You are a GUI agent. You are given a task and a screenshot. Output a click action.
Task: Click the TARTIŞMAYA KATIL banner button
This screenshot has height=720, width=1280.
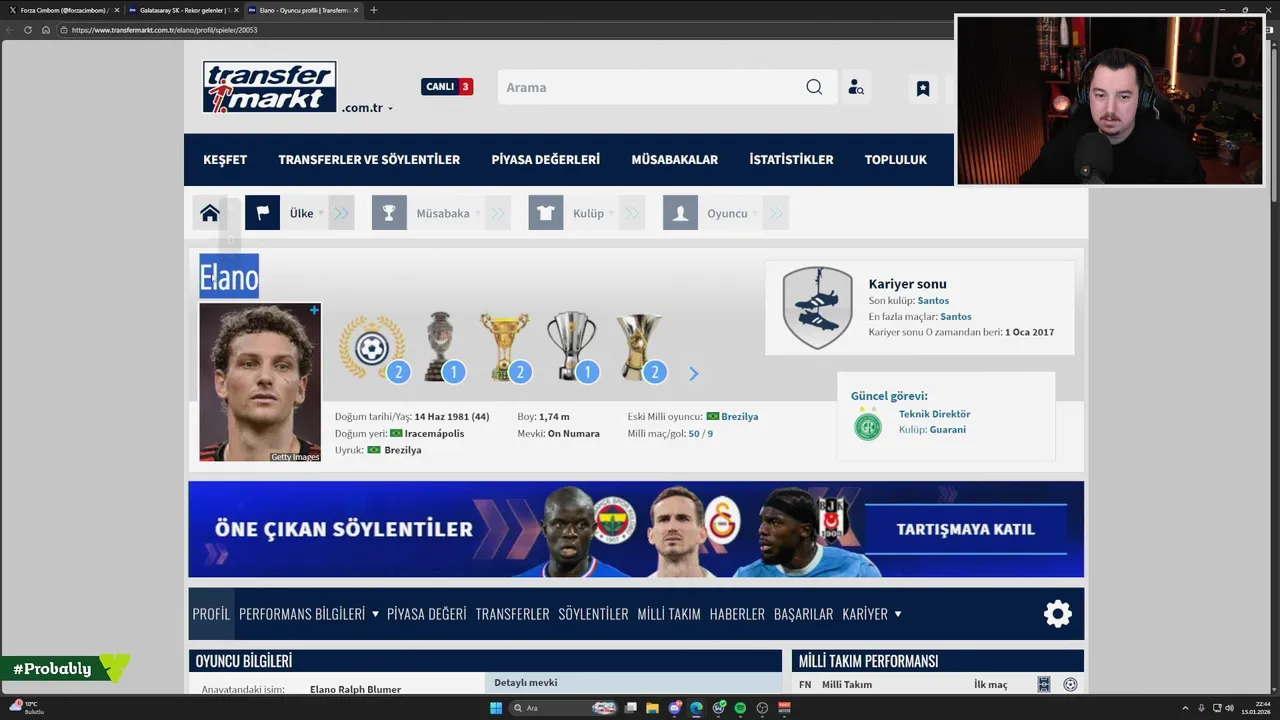pyautogui.click(x=965, y=529)
